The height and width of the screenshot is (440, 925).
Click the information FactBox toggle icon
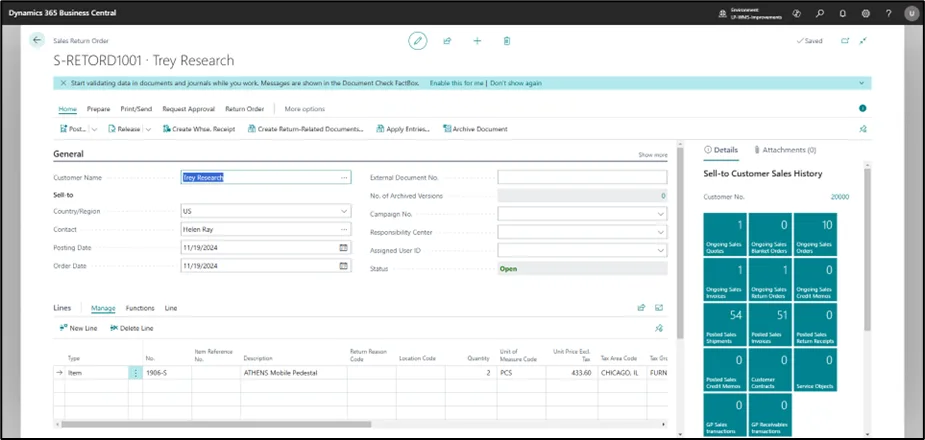tap(862, 109)
